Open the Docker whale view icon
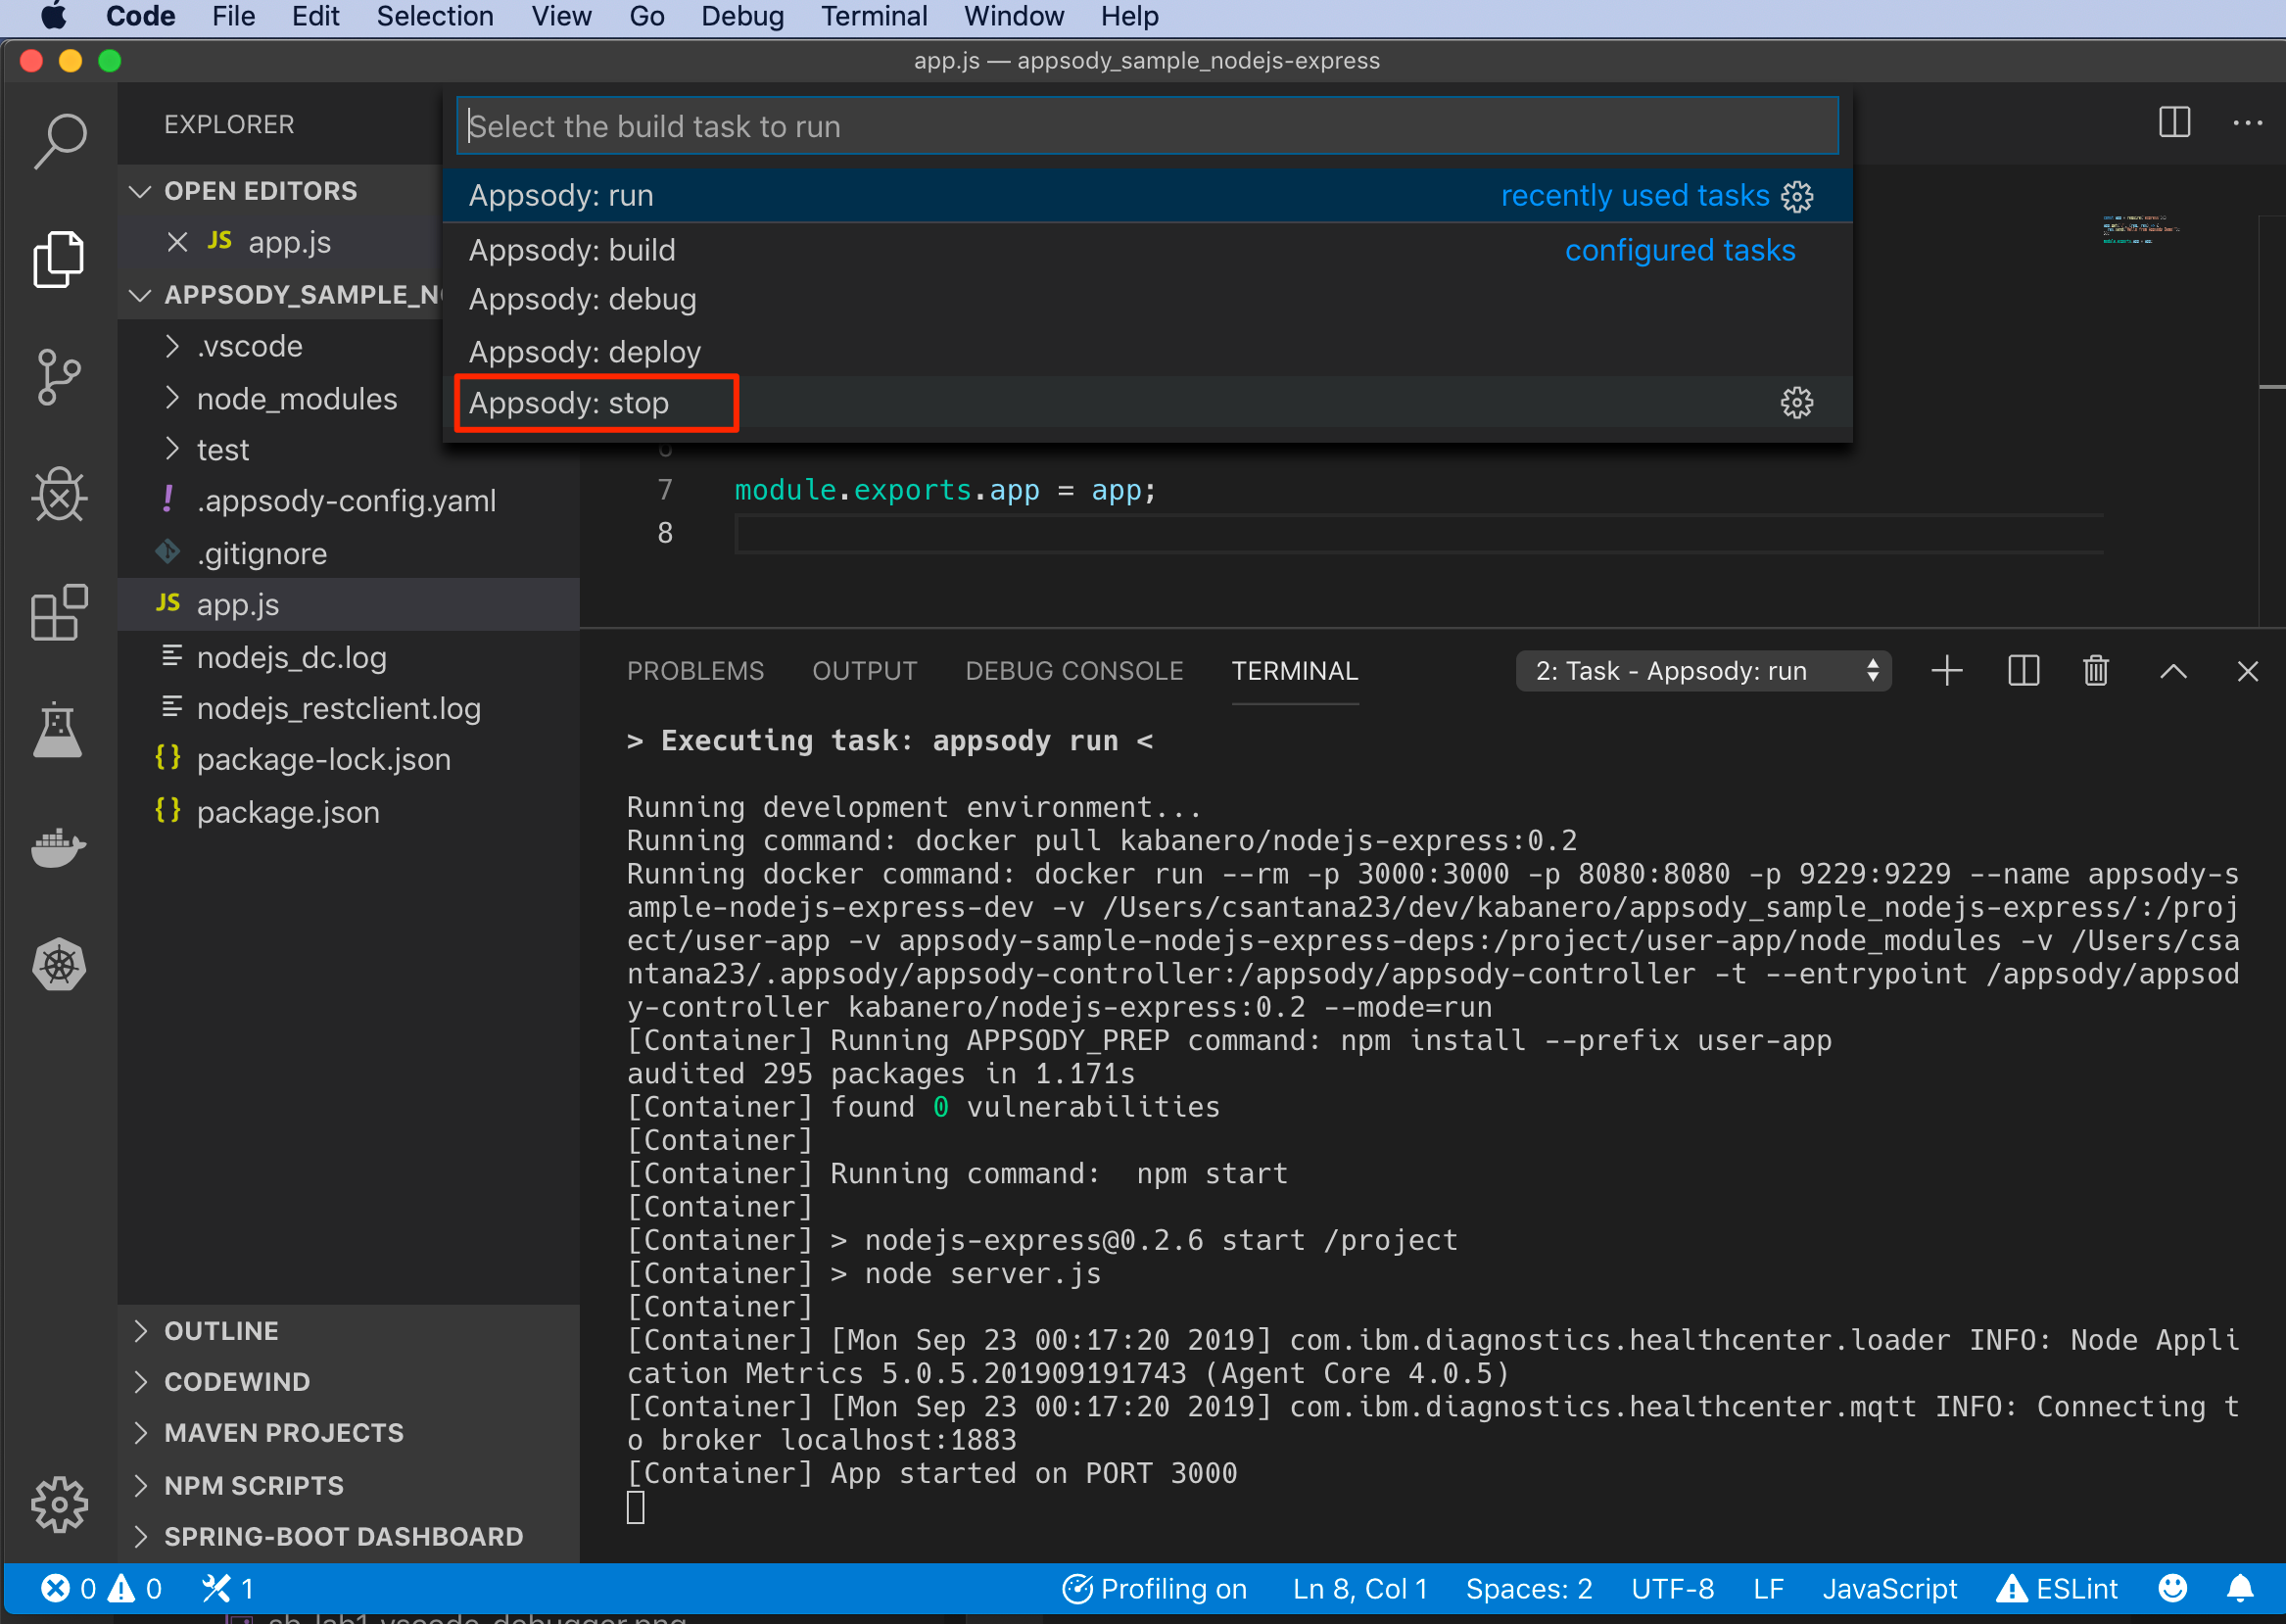The image size is (2286, 1624). [59, 848]
